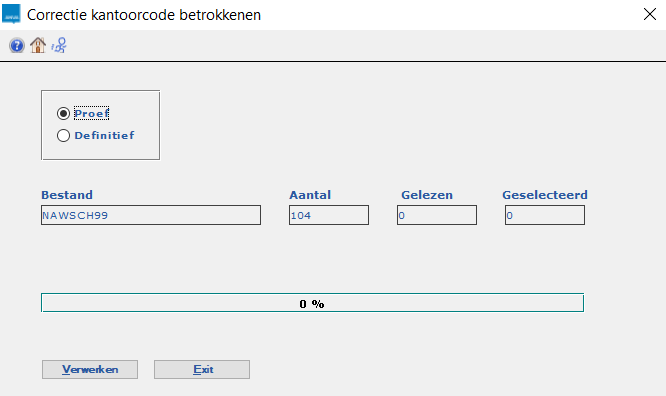Image resolution: width=666 pixels, height=396 pixels.
Task: Click the Gelezen heading label
Action: [x=427, y=195]
